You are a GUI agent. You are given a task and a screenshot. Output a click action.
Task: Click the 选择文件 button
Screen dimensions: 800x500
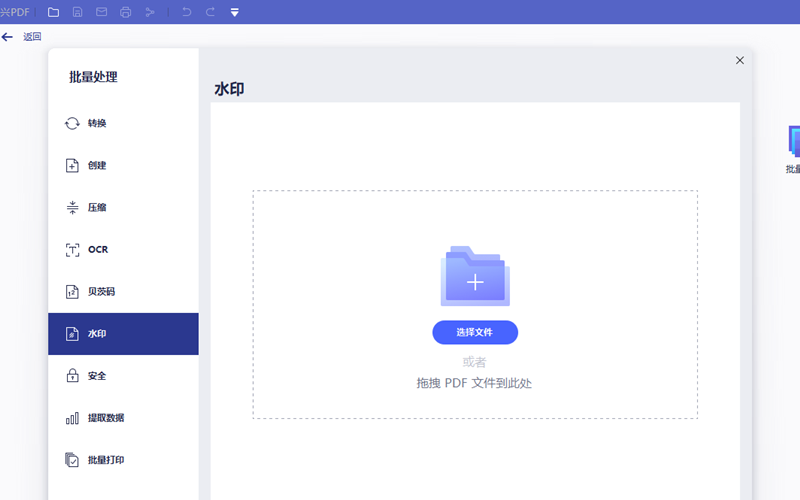[x=475, y=332]
